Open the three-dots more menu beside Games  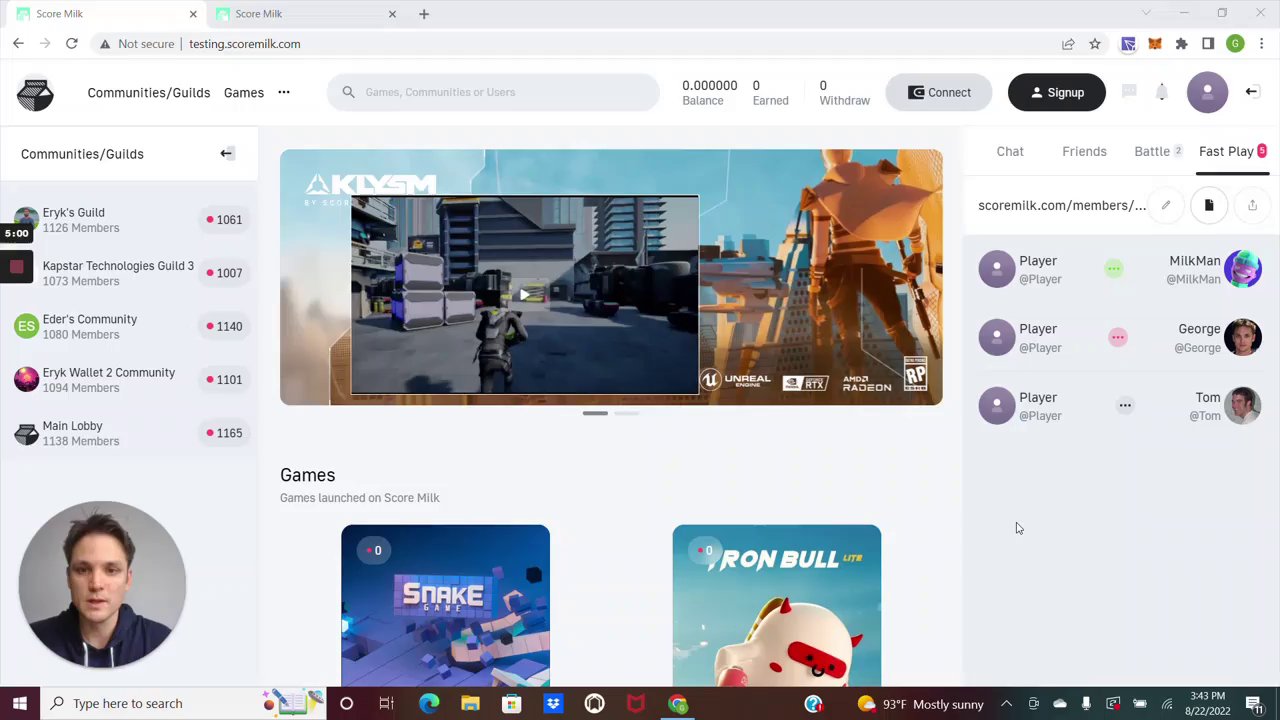[284, 92]
